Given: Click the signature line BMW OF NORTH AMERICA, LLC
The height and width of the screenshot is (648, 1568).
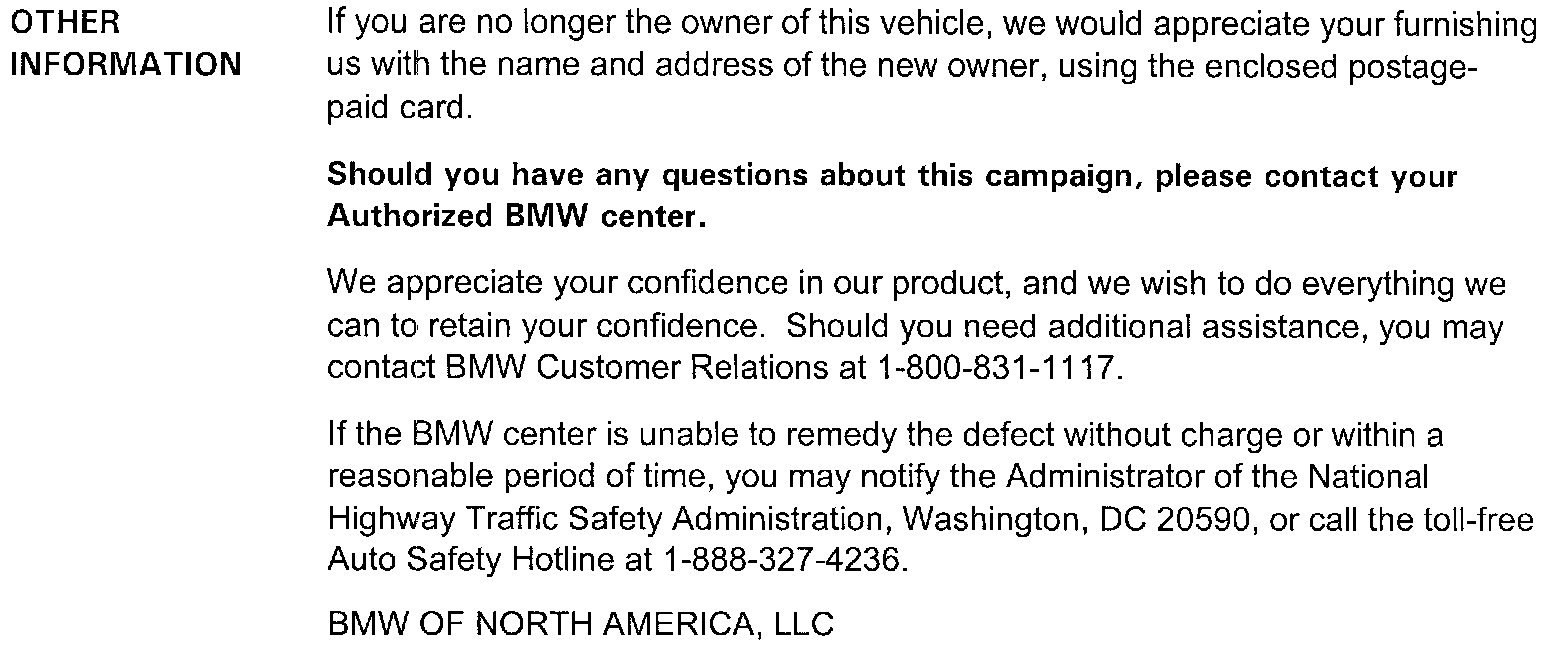Looking at the screenshot, I should click(x=580, y=626).
